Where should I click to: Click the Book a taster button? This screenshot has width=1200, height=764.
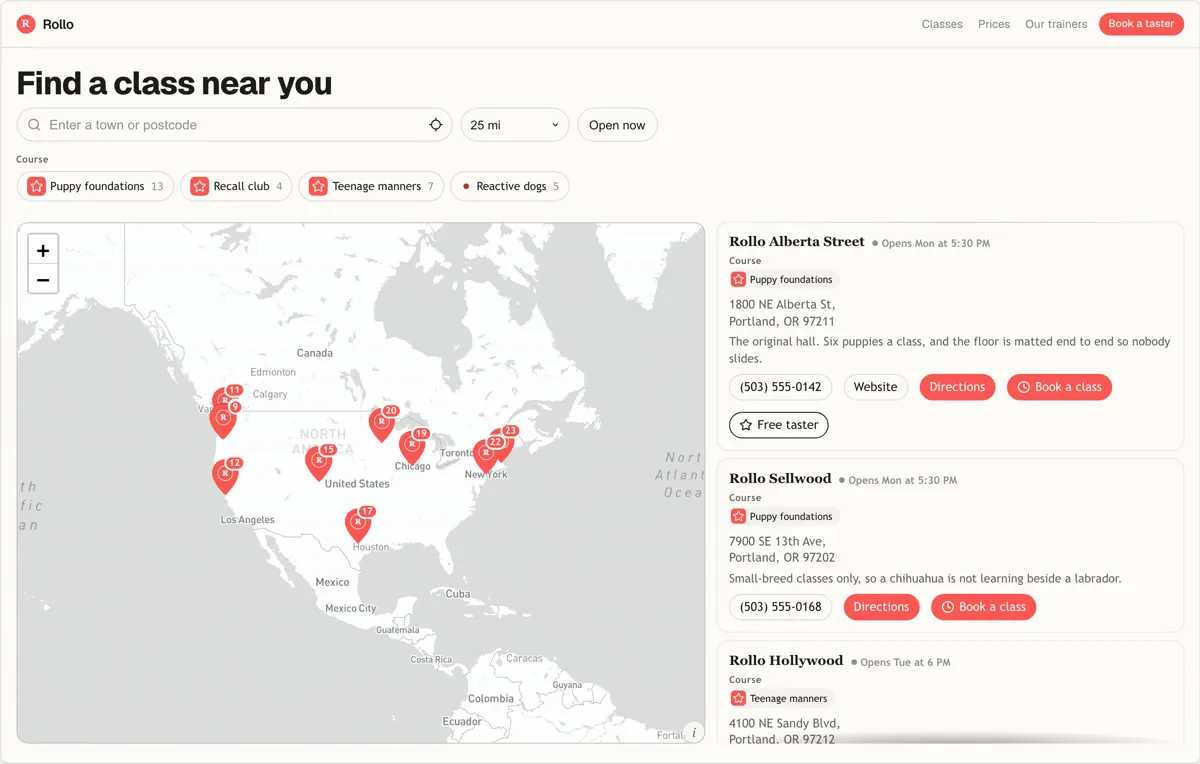tap(1141, 24)
